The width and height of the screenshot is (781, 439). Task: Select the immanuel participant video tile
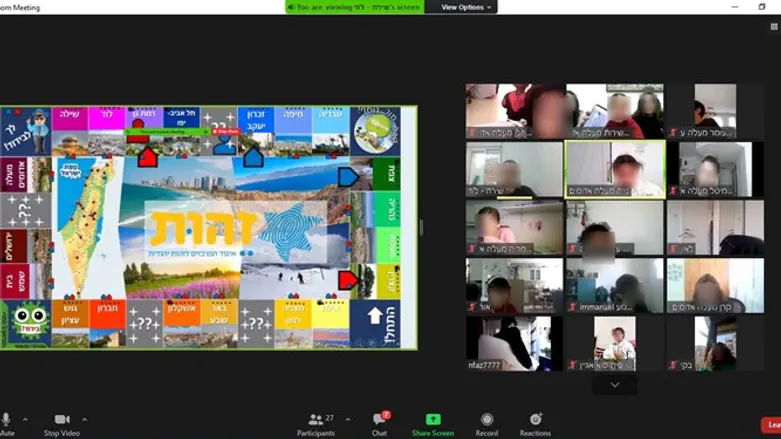tap(614, 285)
